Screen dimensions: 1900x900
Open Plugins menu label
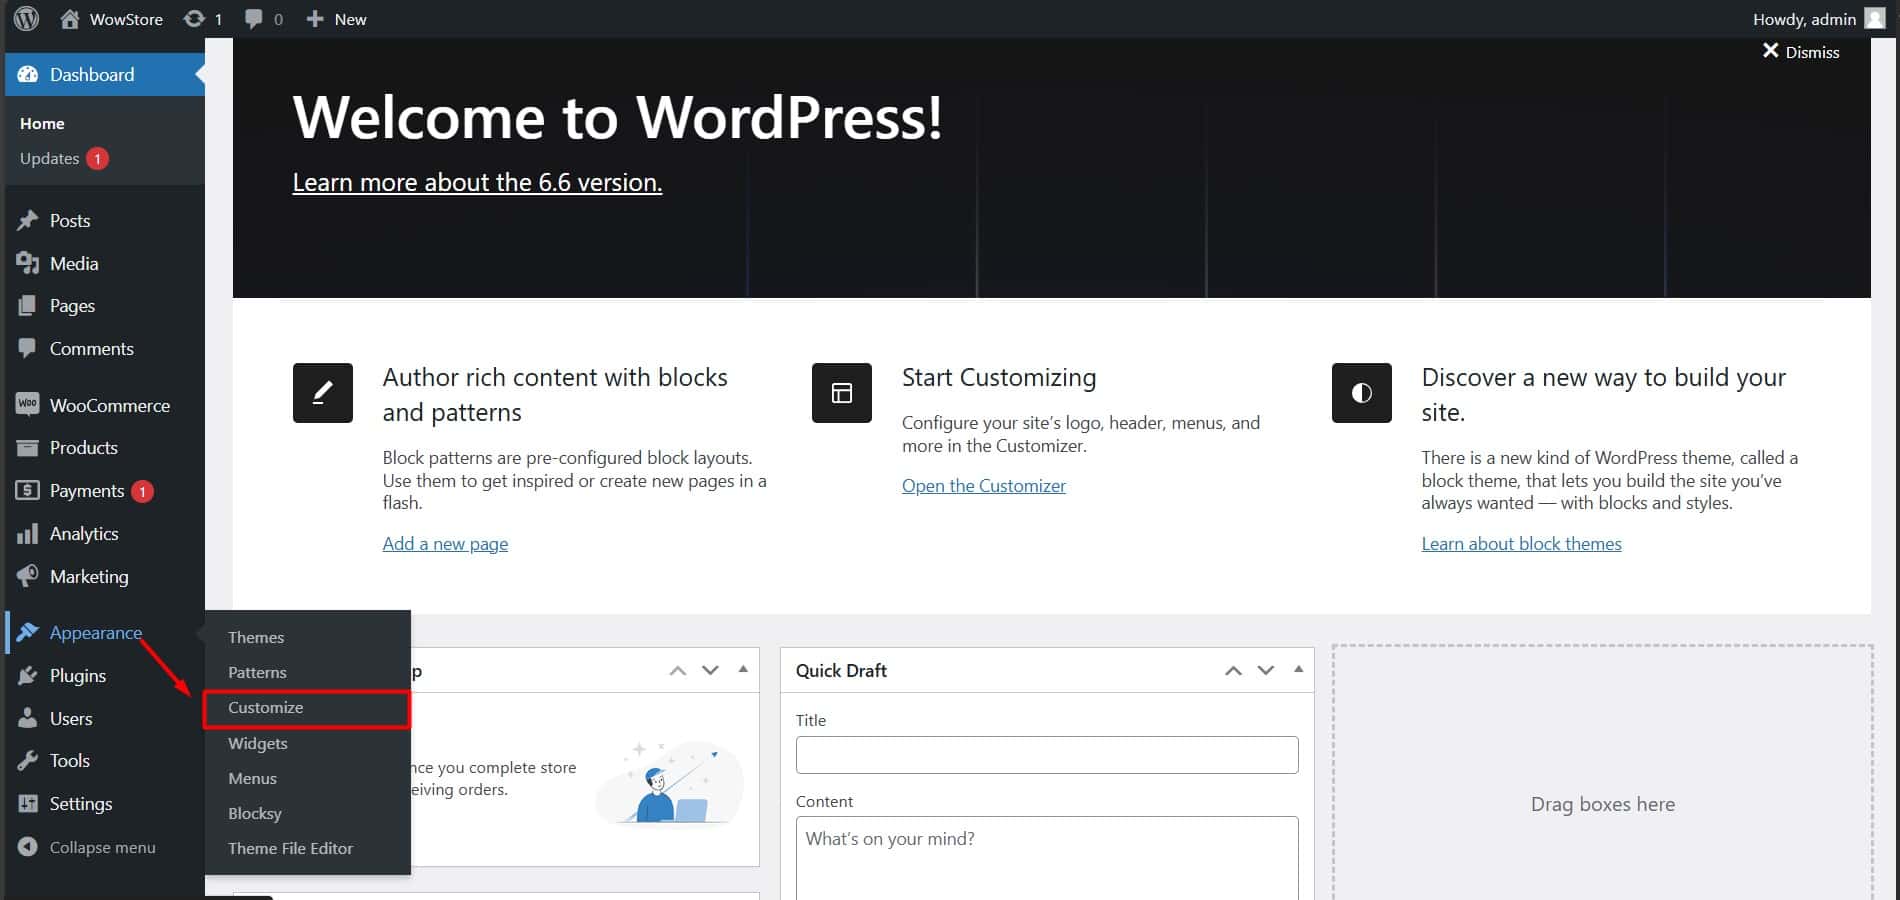pos(78,676)
